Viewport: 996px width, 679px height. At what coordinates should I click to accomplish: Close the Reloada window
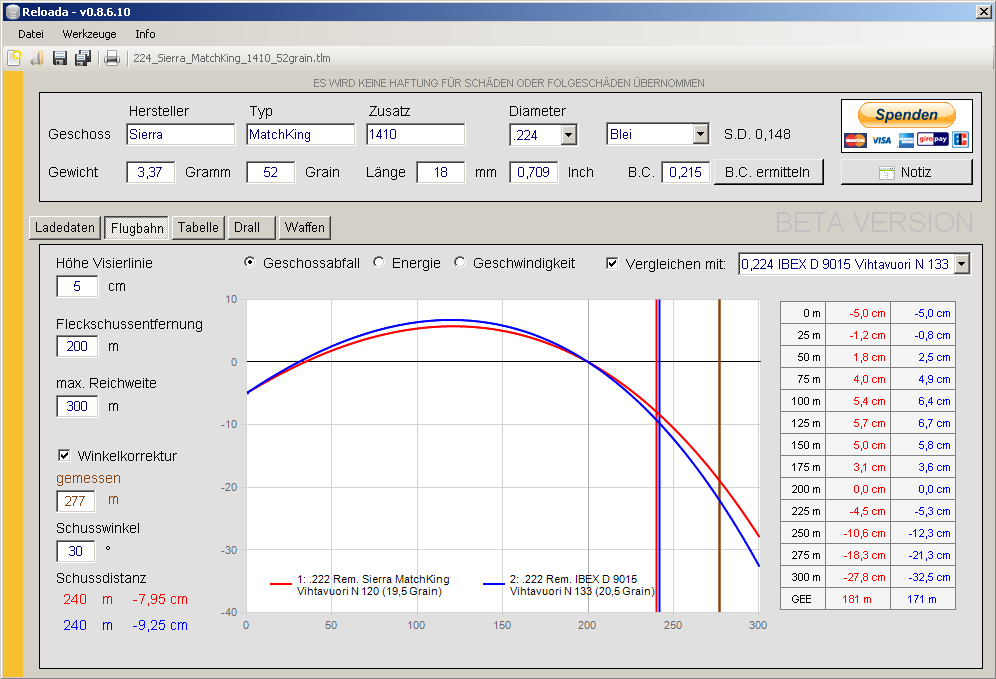point(983,12)
